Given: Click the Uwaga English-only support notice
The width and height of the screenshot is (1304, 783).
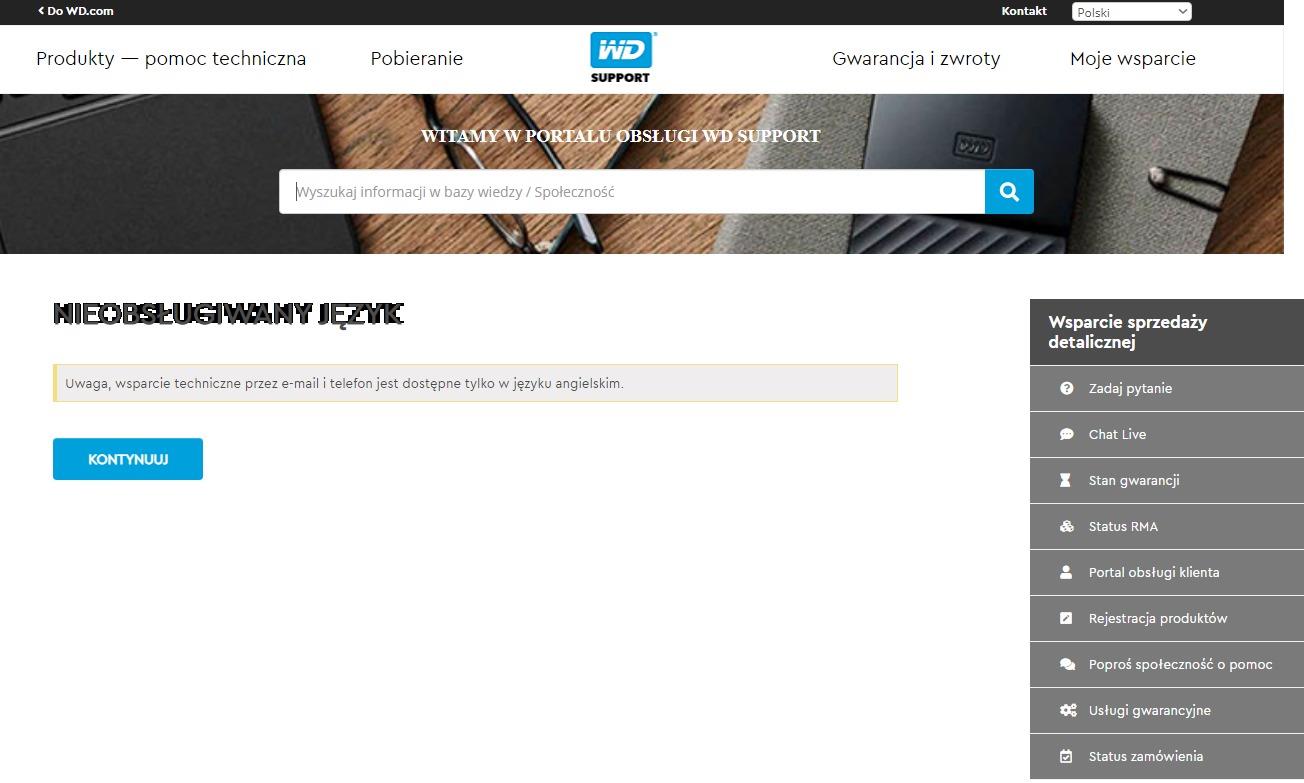Looking at the screenshot, I should click(x=475, y=383).
